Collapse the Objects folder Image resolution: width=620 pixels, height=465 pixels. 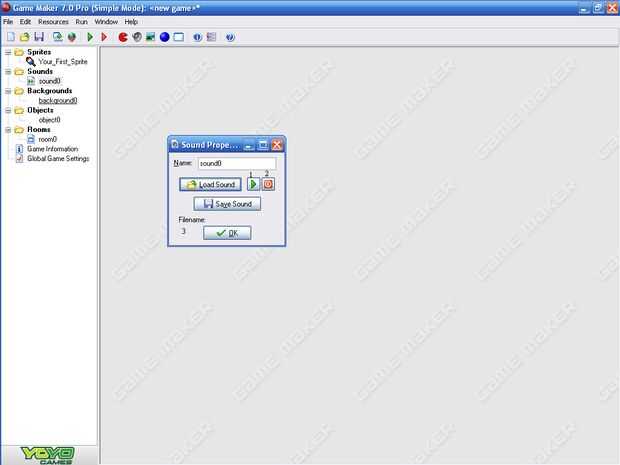pyautogui.click(x=8, y=110)
